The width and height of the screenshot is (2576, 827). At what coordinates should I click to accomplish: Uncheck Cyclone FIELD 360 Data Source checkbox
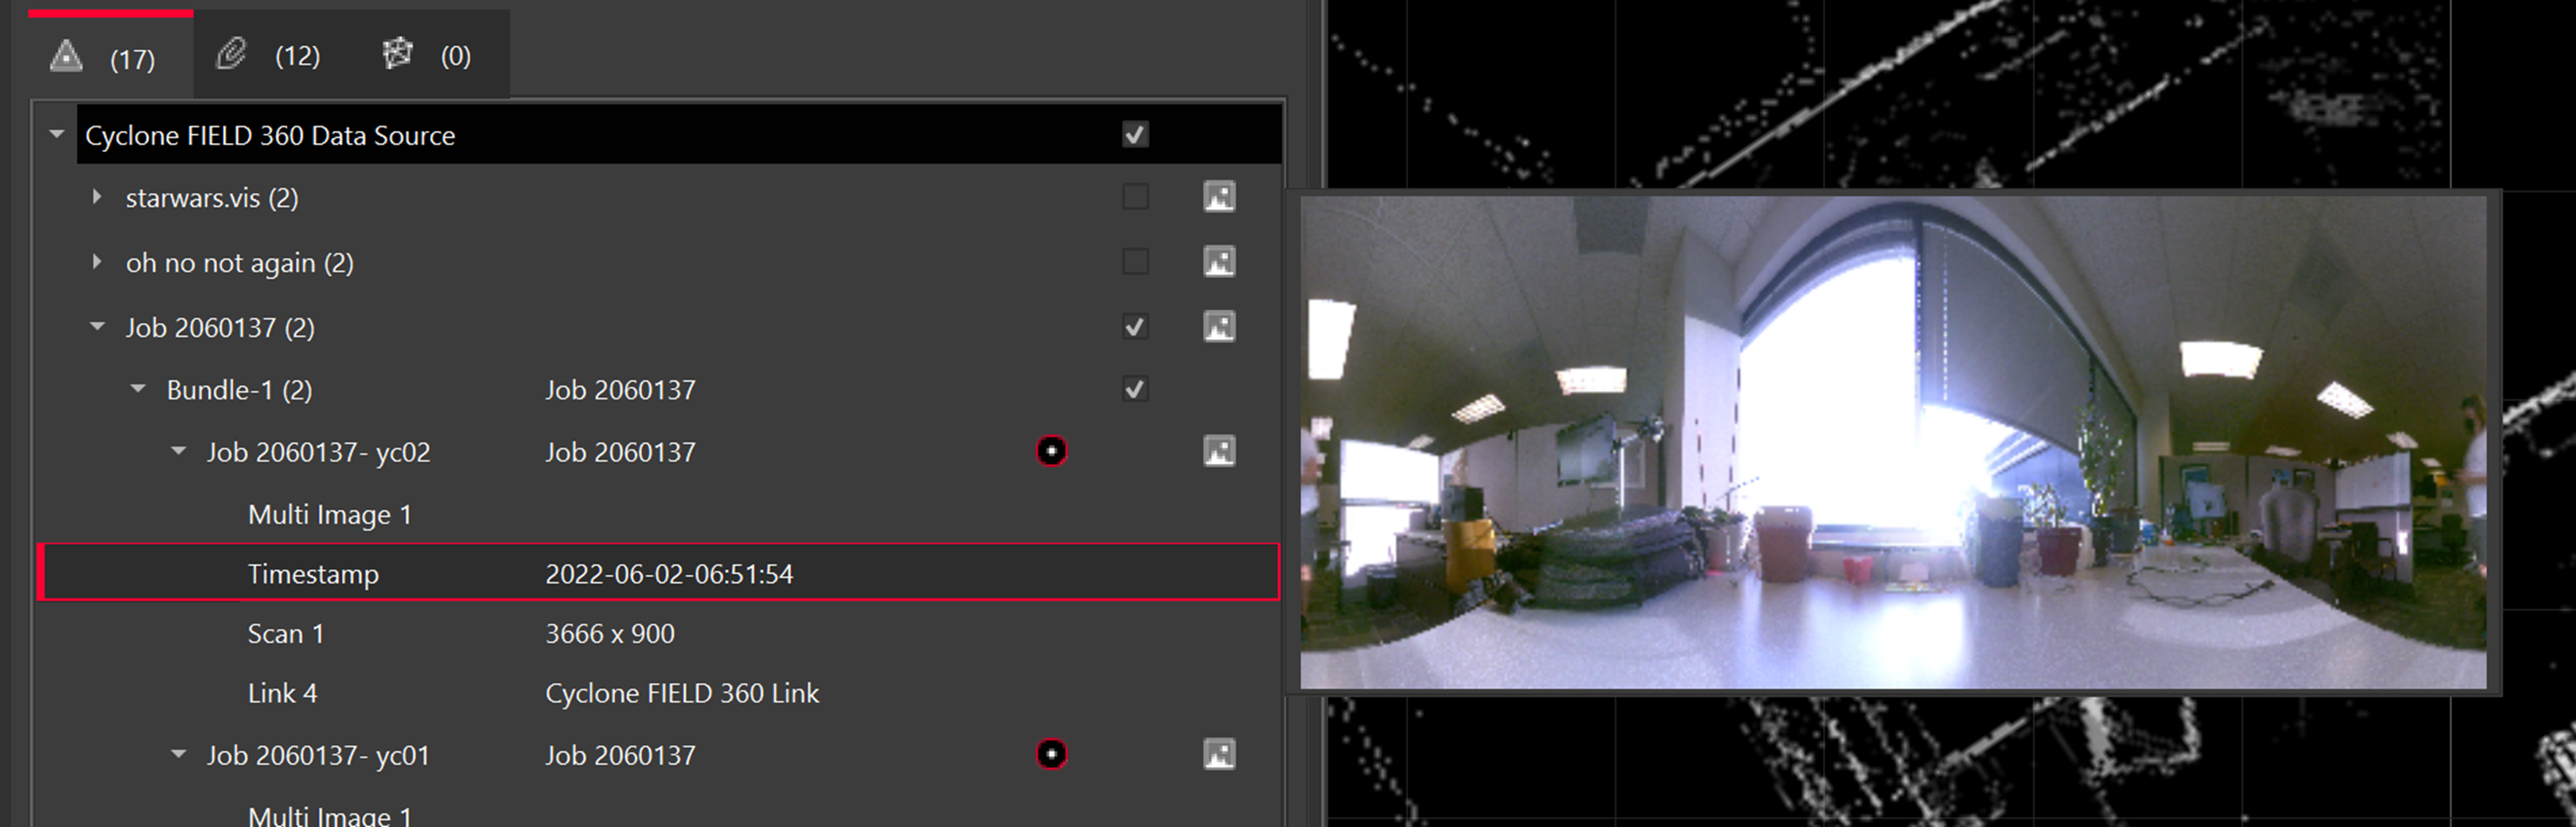pos(1135,135)
